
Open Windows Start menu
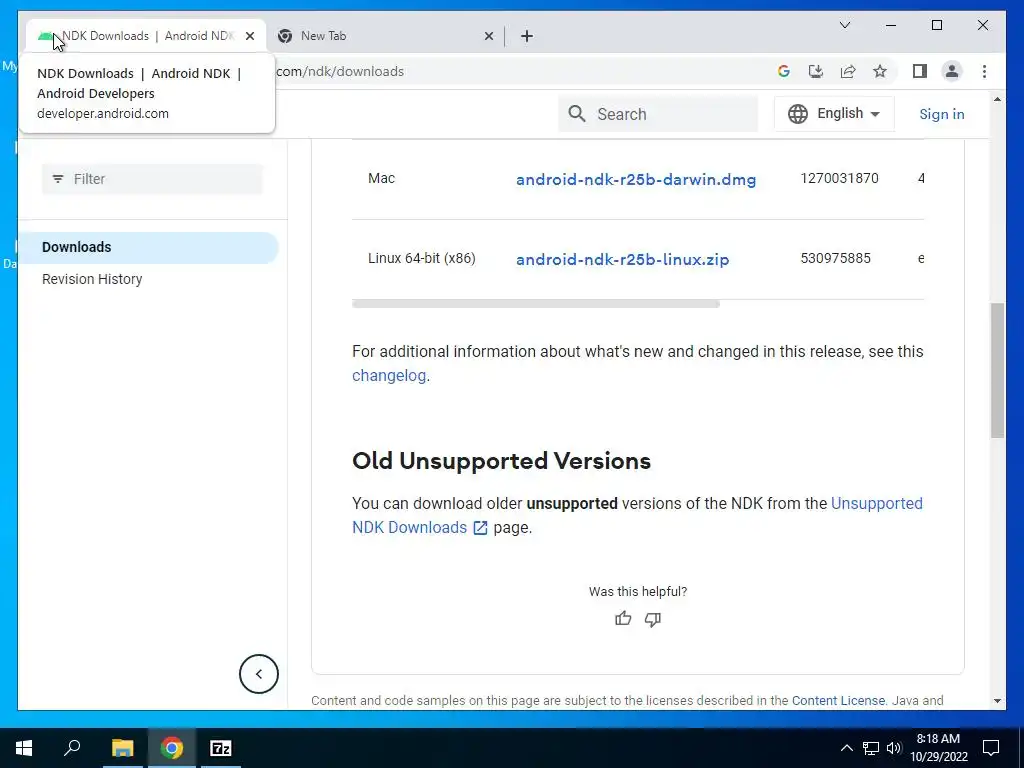coord(24,748)
